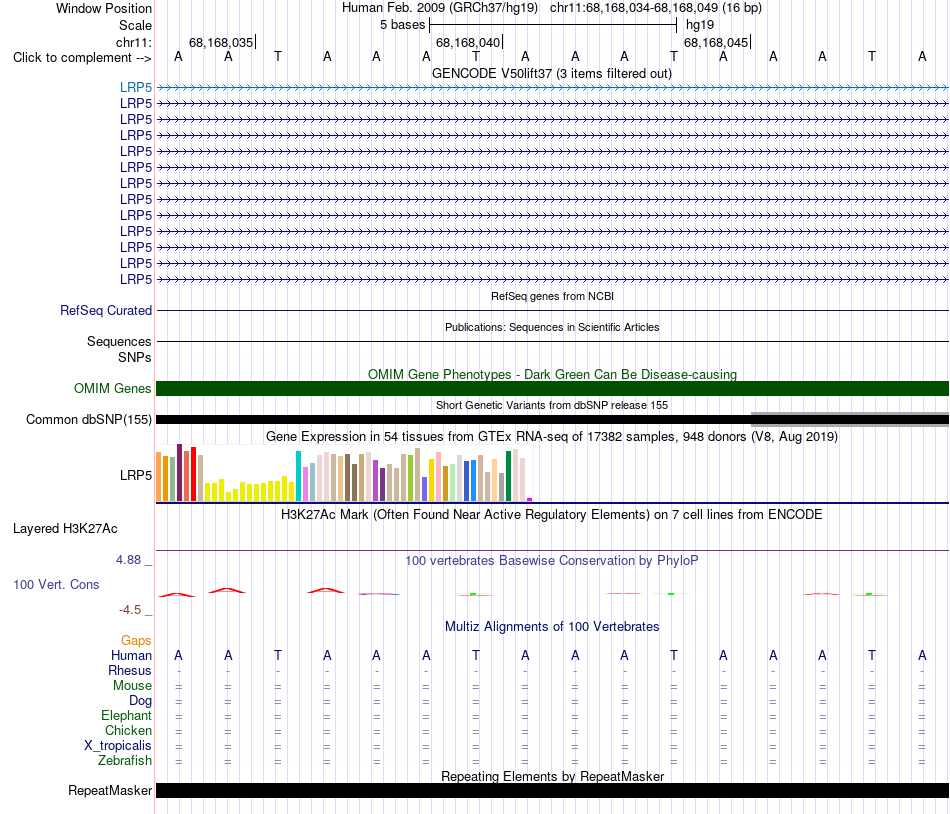Click the H3K27Ac Mark track title

pyautogui.click(x=552, y=514)
